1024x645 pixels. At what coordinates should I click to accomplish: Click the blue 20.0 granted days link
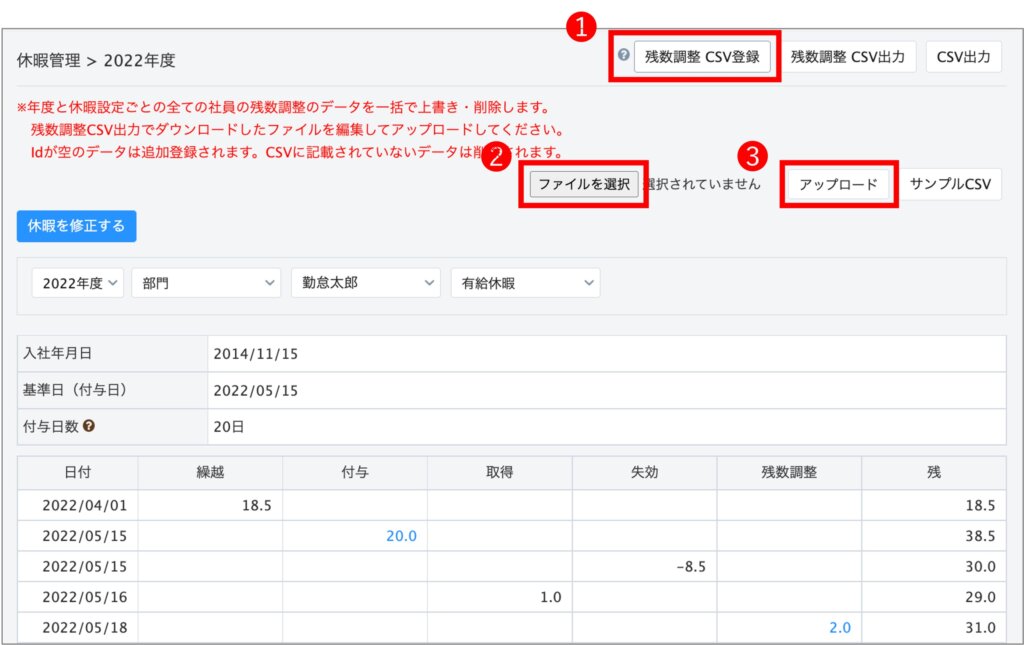click(401, 536)
